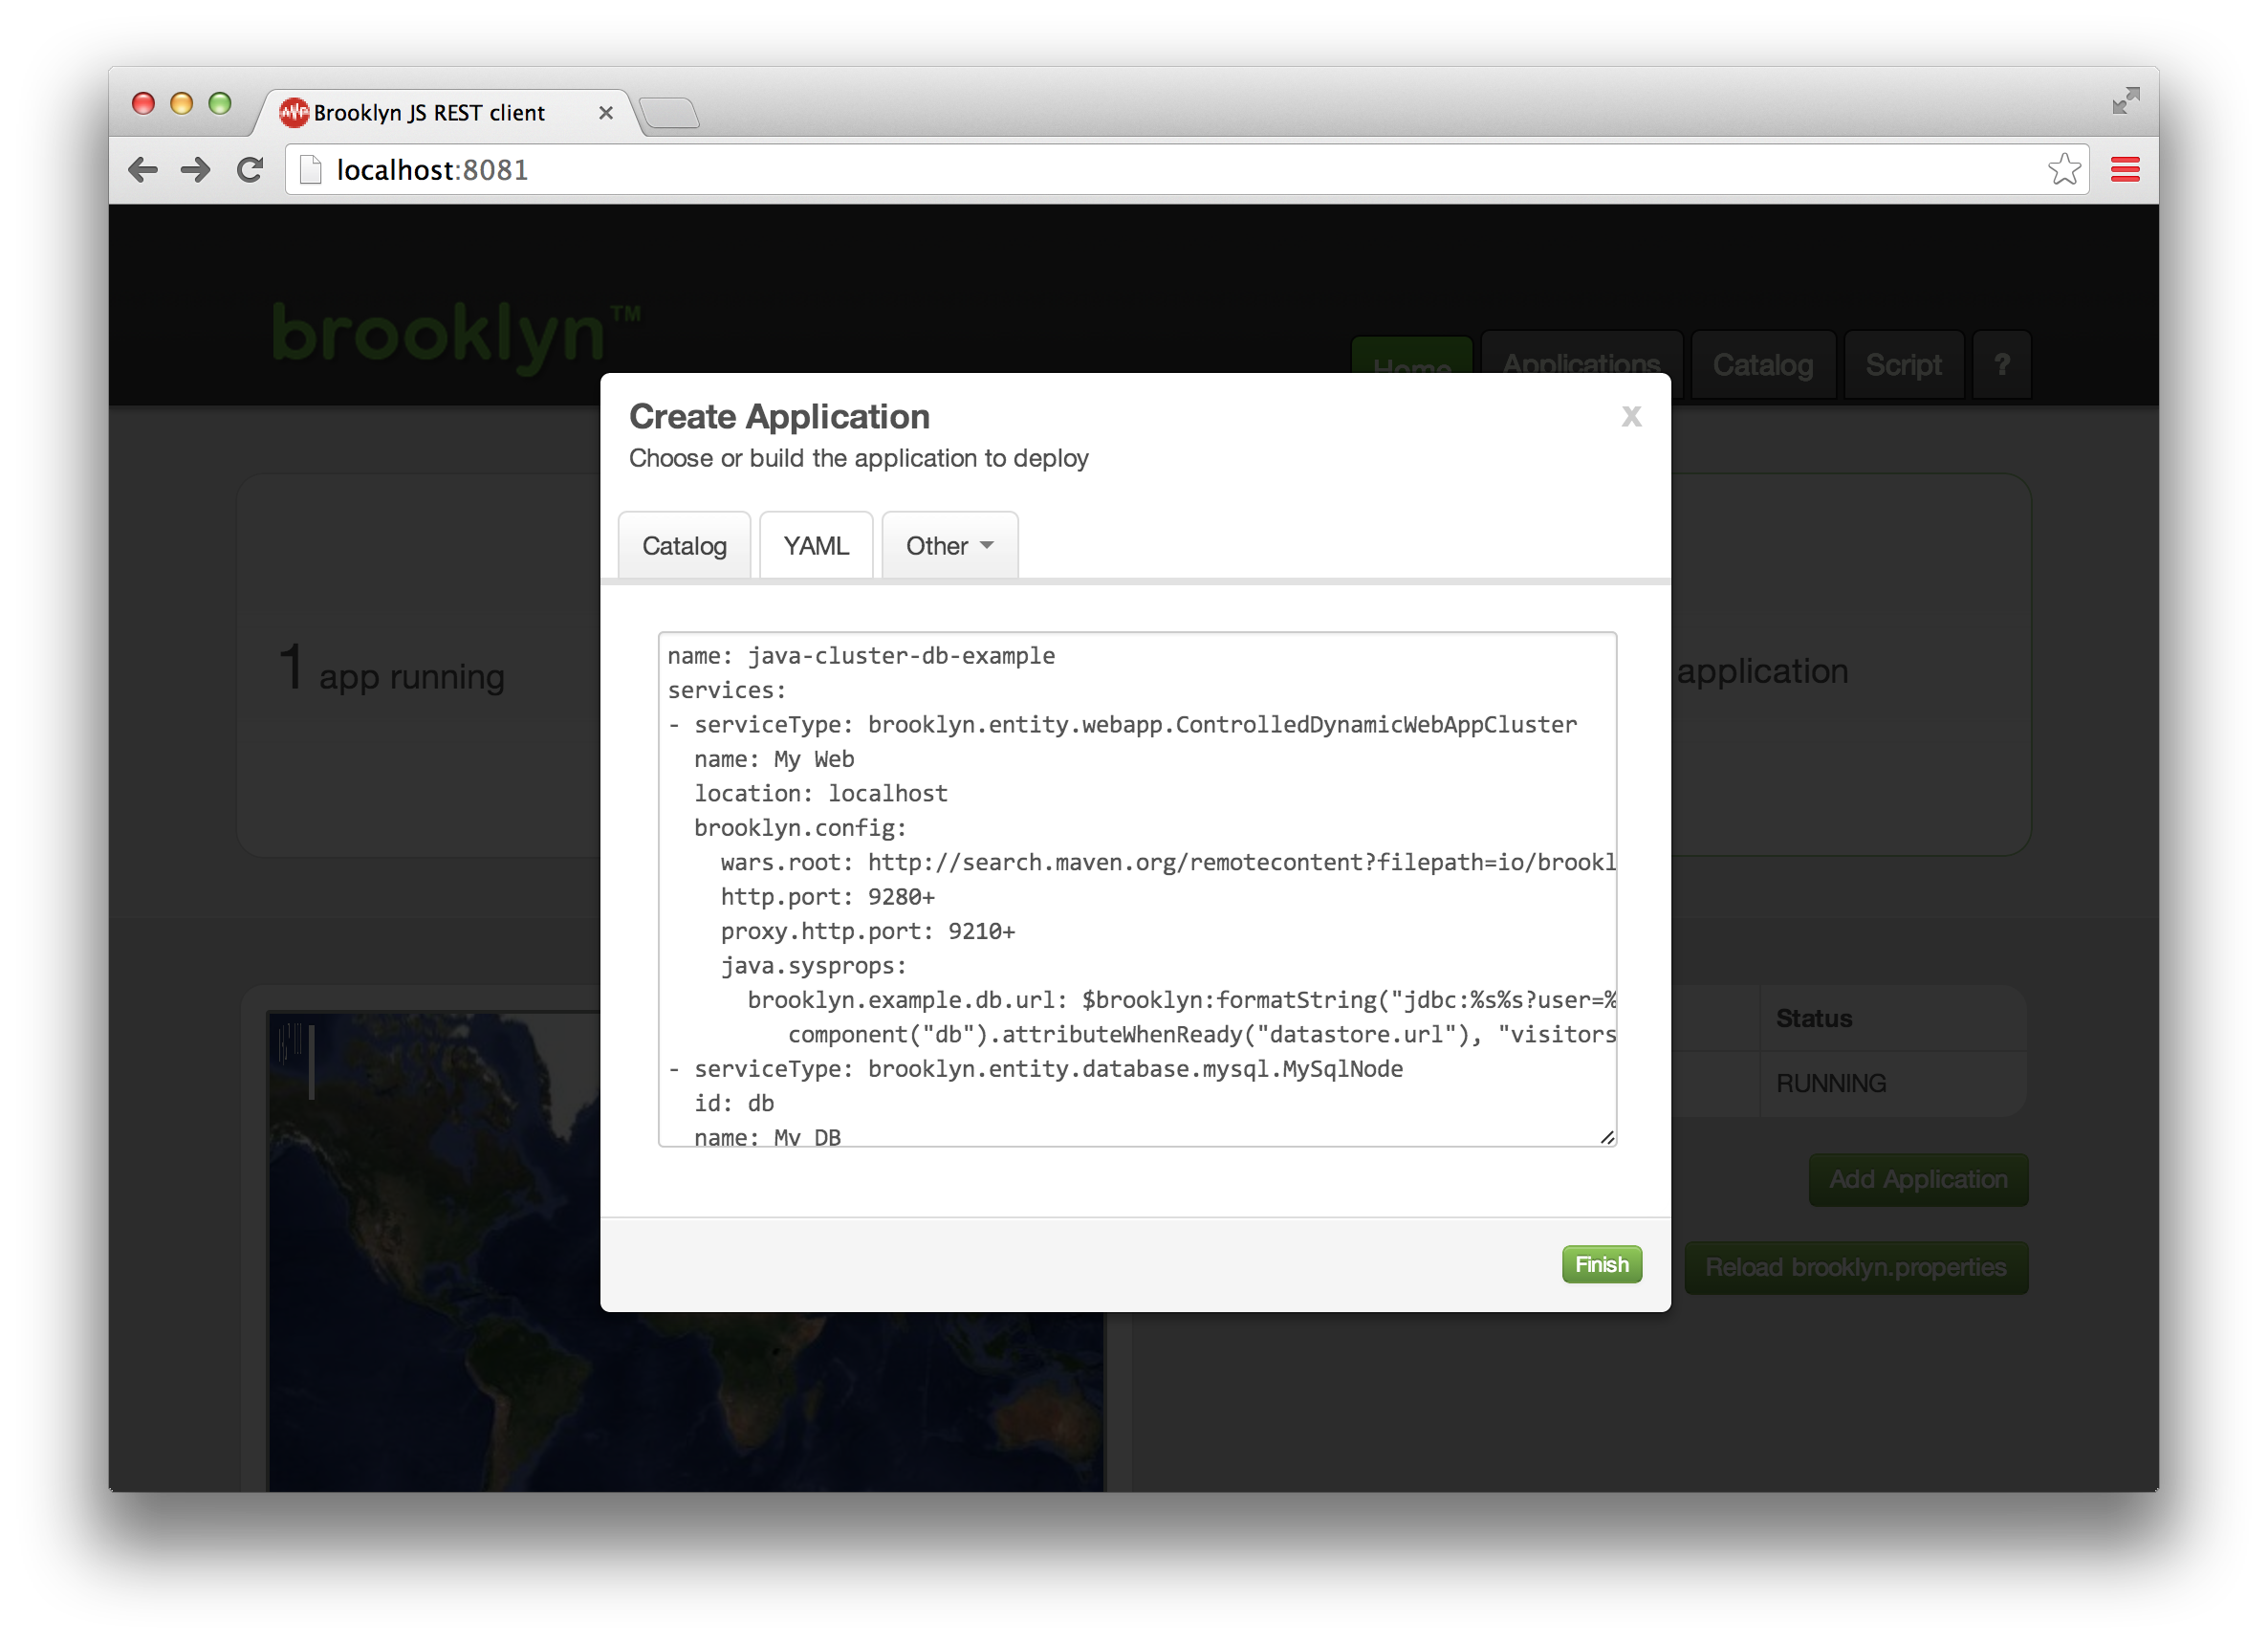Open a new browser tab
The image size is (2268, 1643).
pyautogui.click(x=669, y=113)
